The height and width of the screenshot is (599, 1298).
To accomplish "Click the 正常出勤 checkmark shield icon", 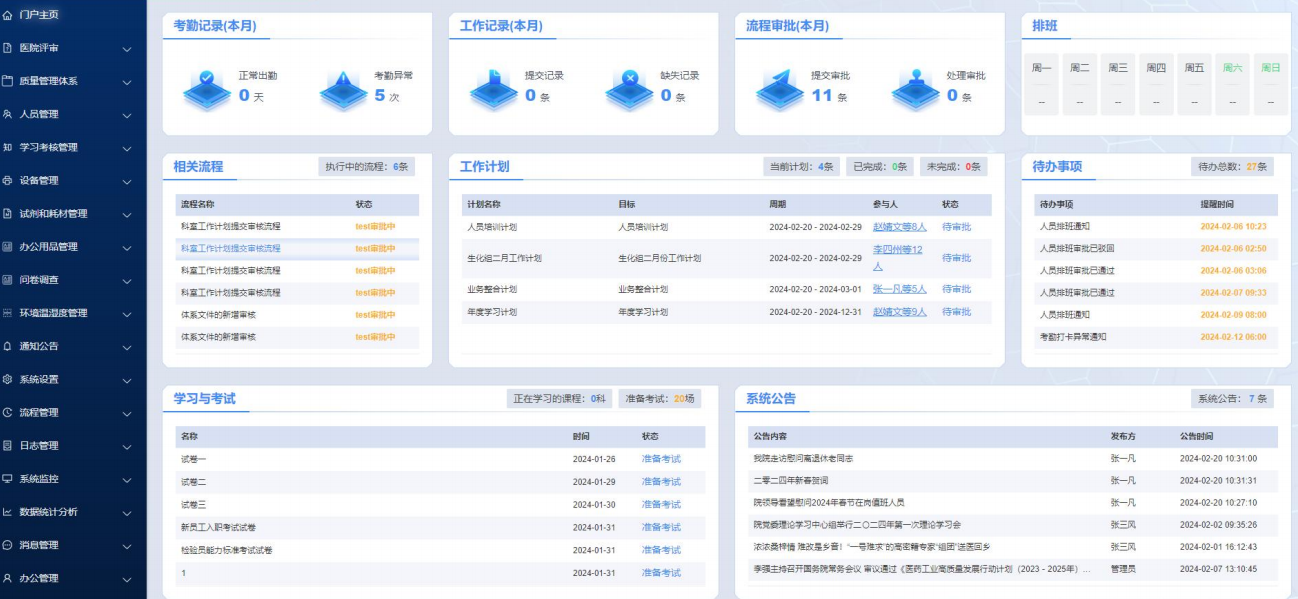I will [x=207, y=89].
